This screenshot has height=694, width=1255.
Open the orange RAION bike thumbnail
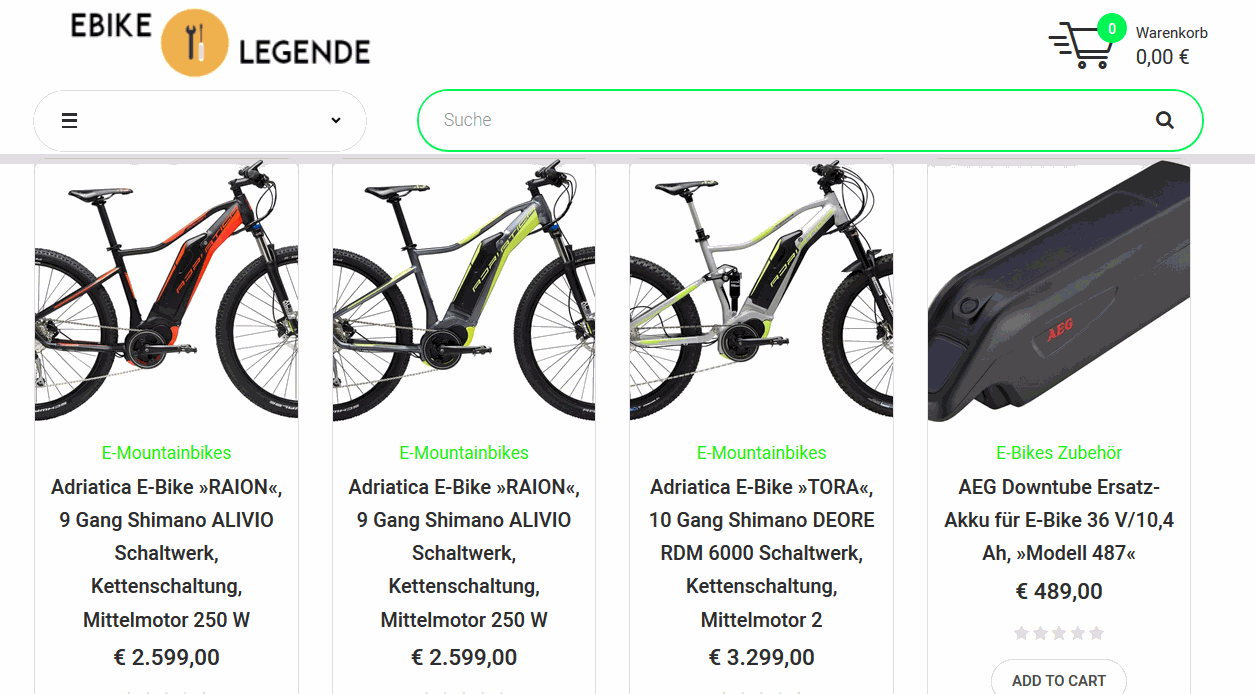(166, 291)
